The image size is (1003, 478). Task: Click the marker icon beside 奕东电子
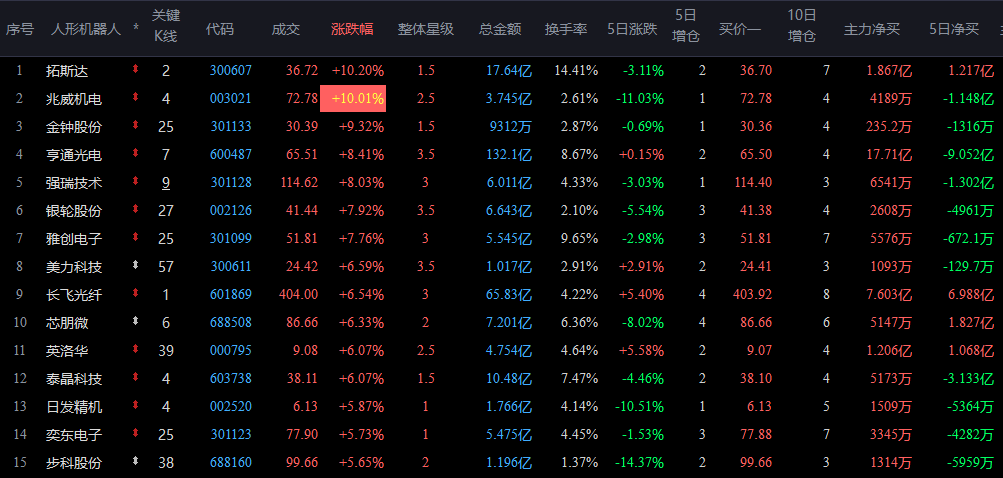point(135,434)
